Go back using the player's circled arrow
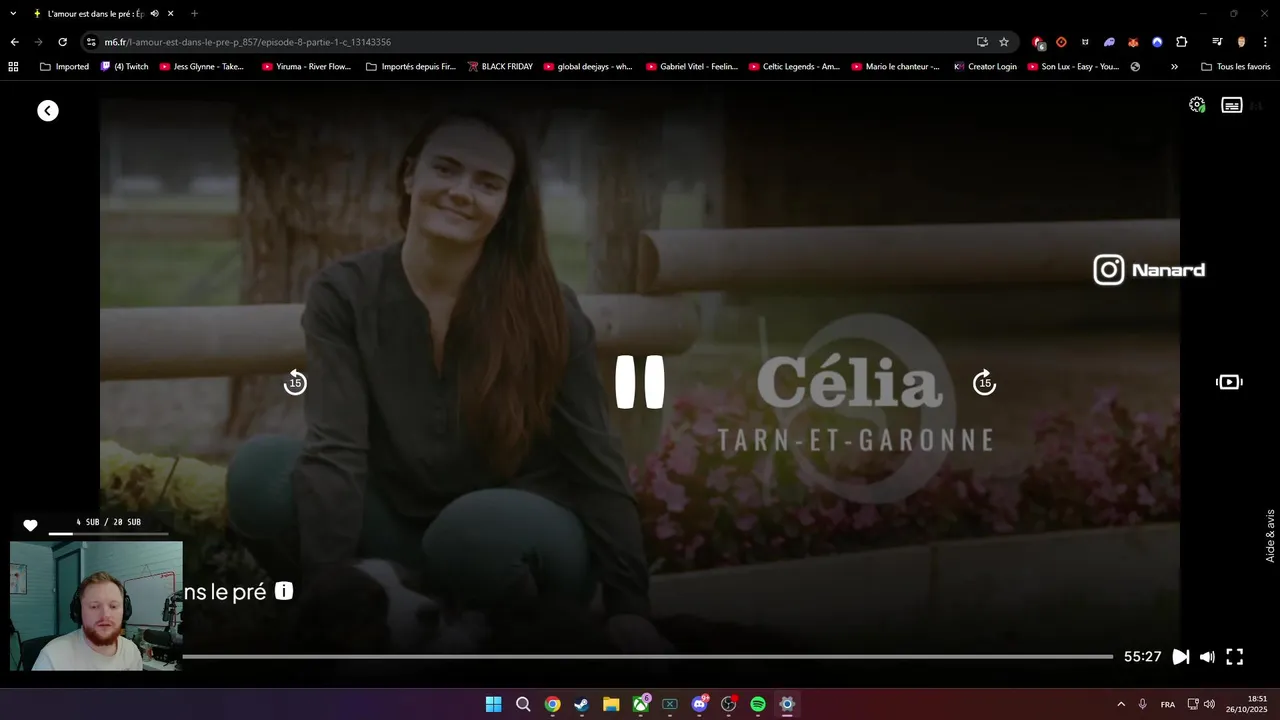Screen dimensions: 1280x720 coord(48,111)
